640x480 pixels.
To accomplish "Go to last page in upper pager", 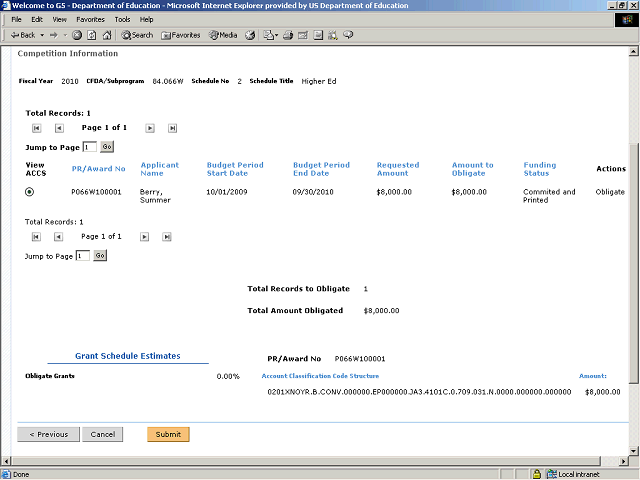I will (x=172, y=128).
